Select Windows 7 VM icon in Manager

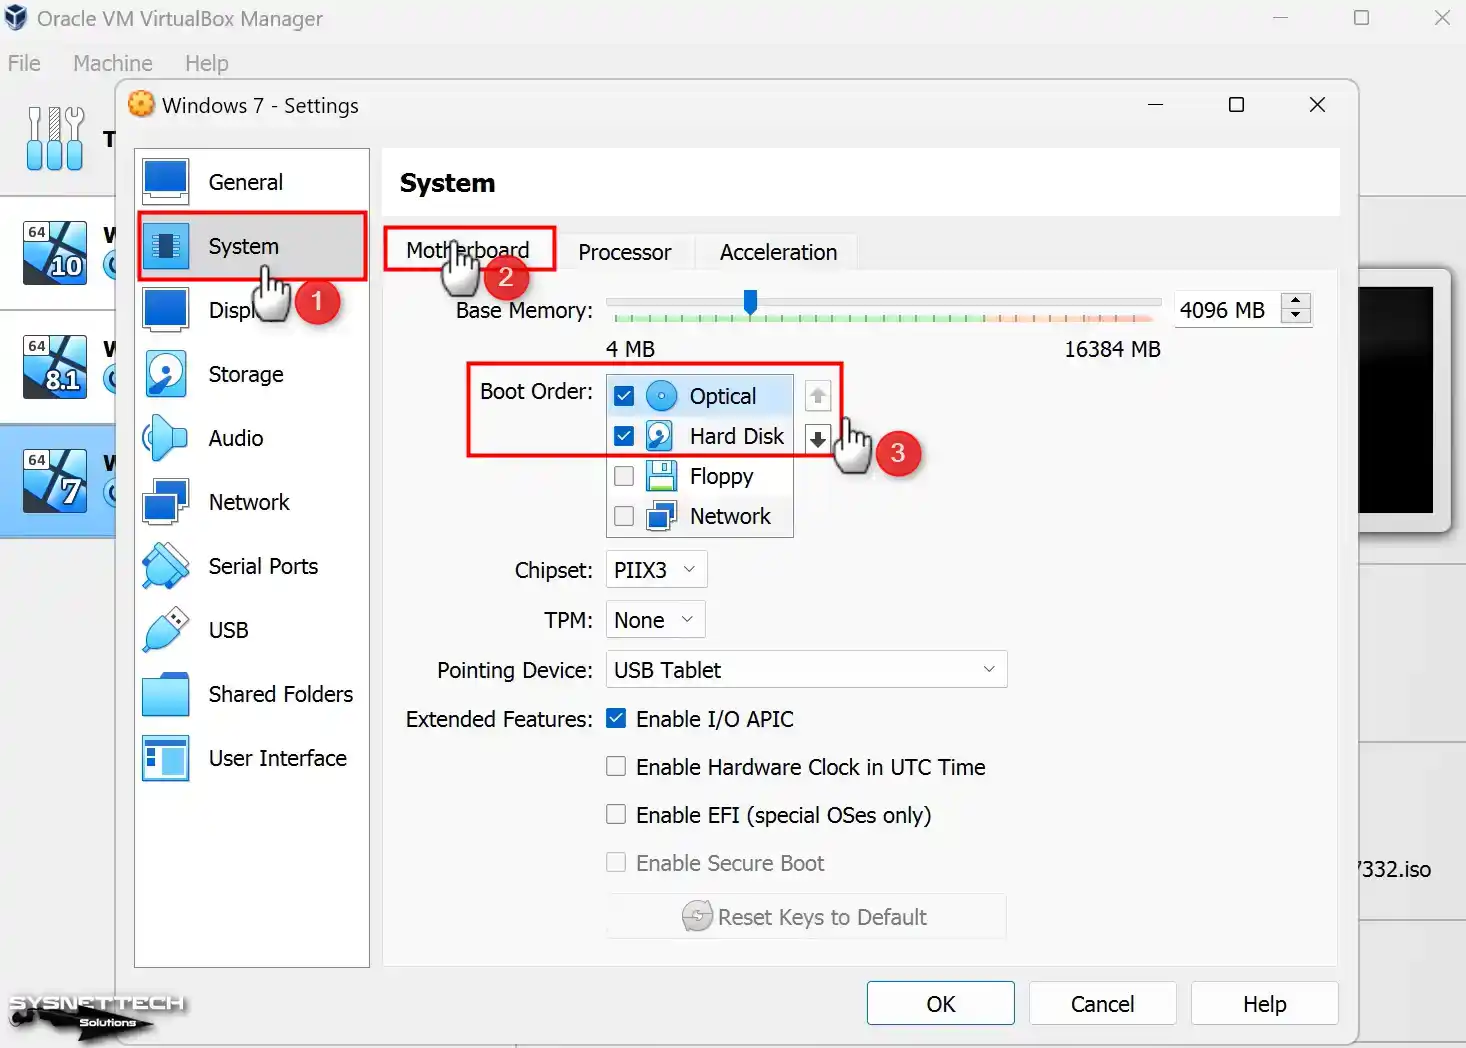pos(55,481)
